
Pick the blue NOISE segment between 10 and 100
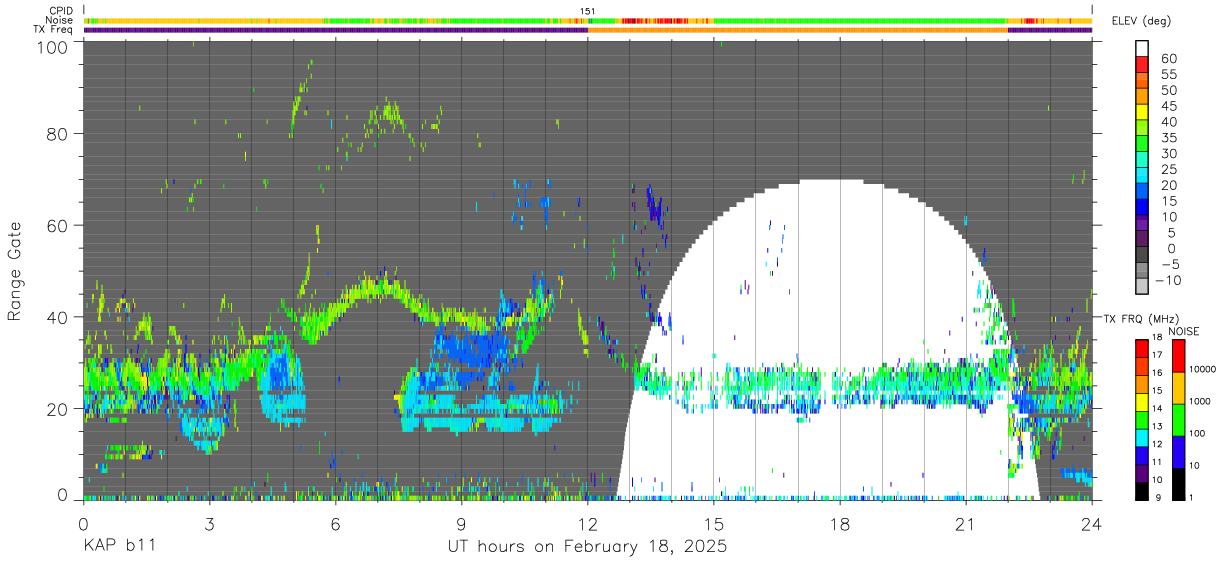tap(1179, 451)
